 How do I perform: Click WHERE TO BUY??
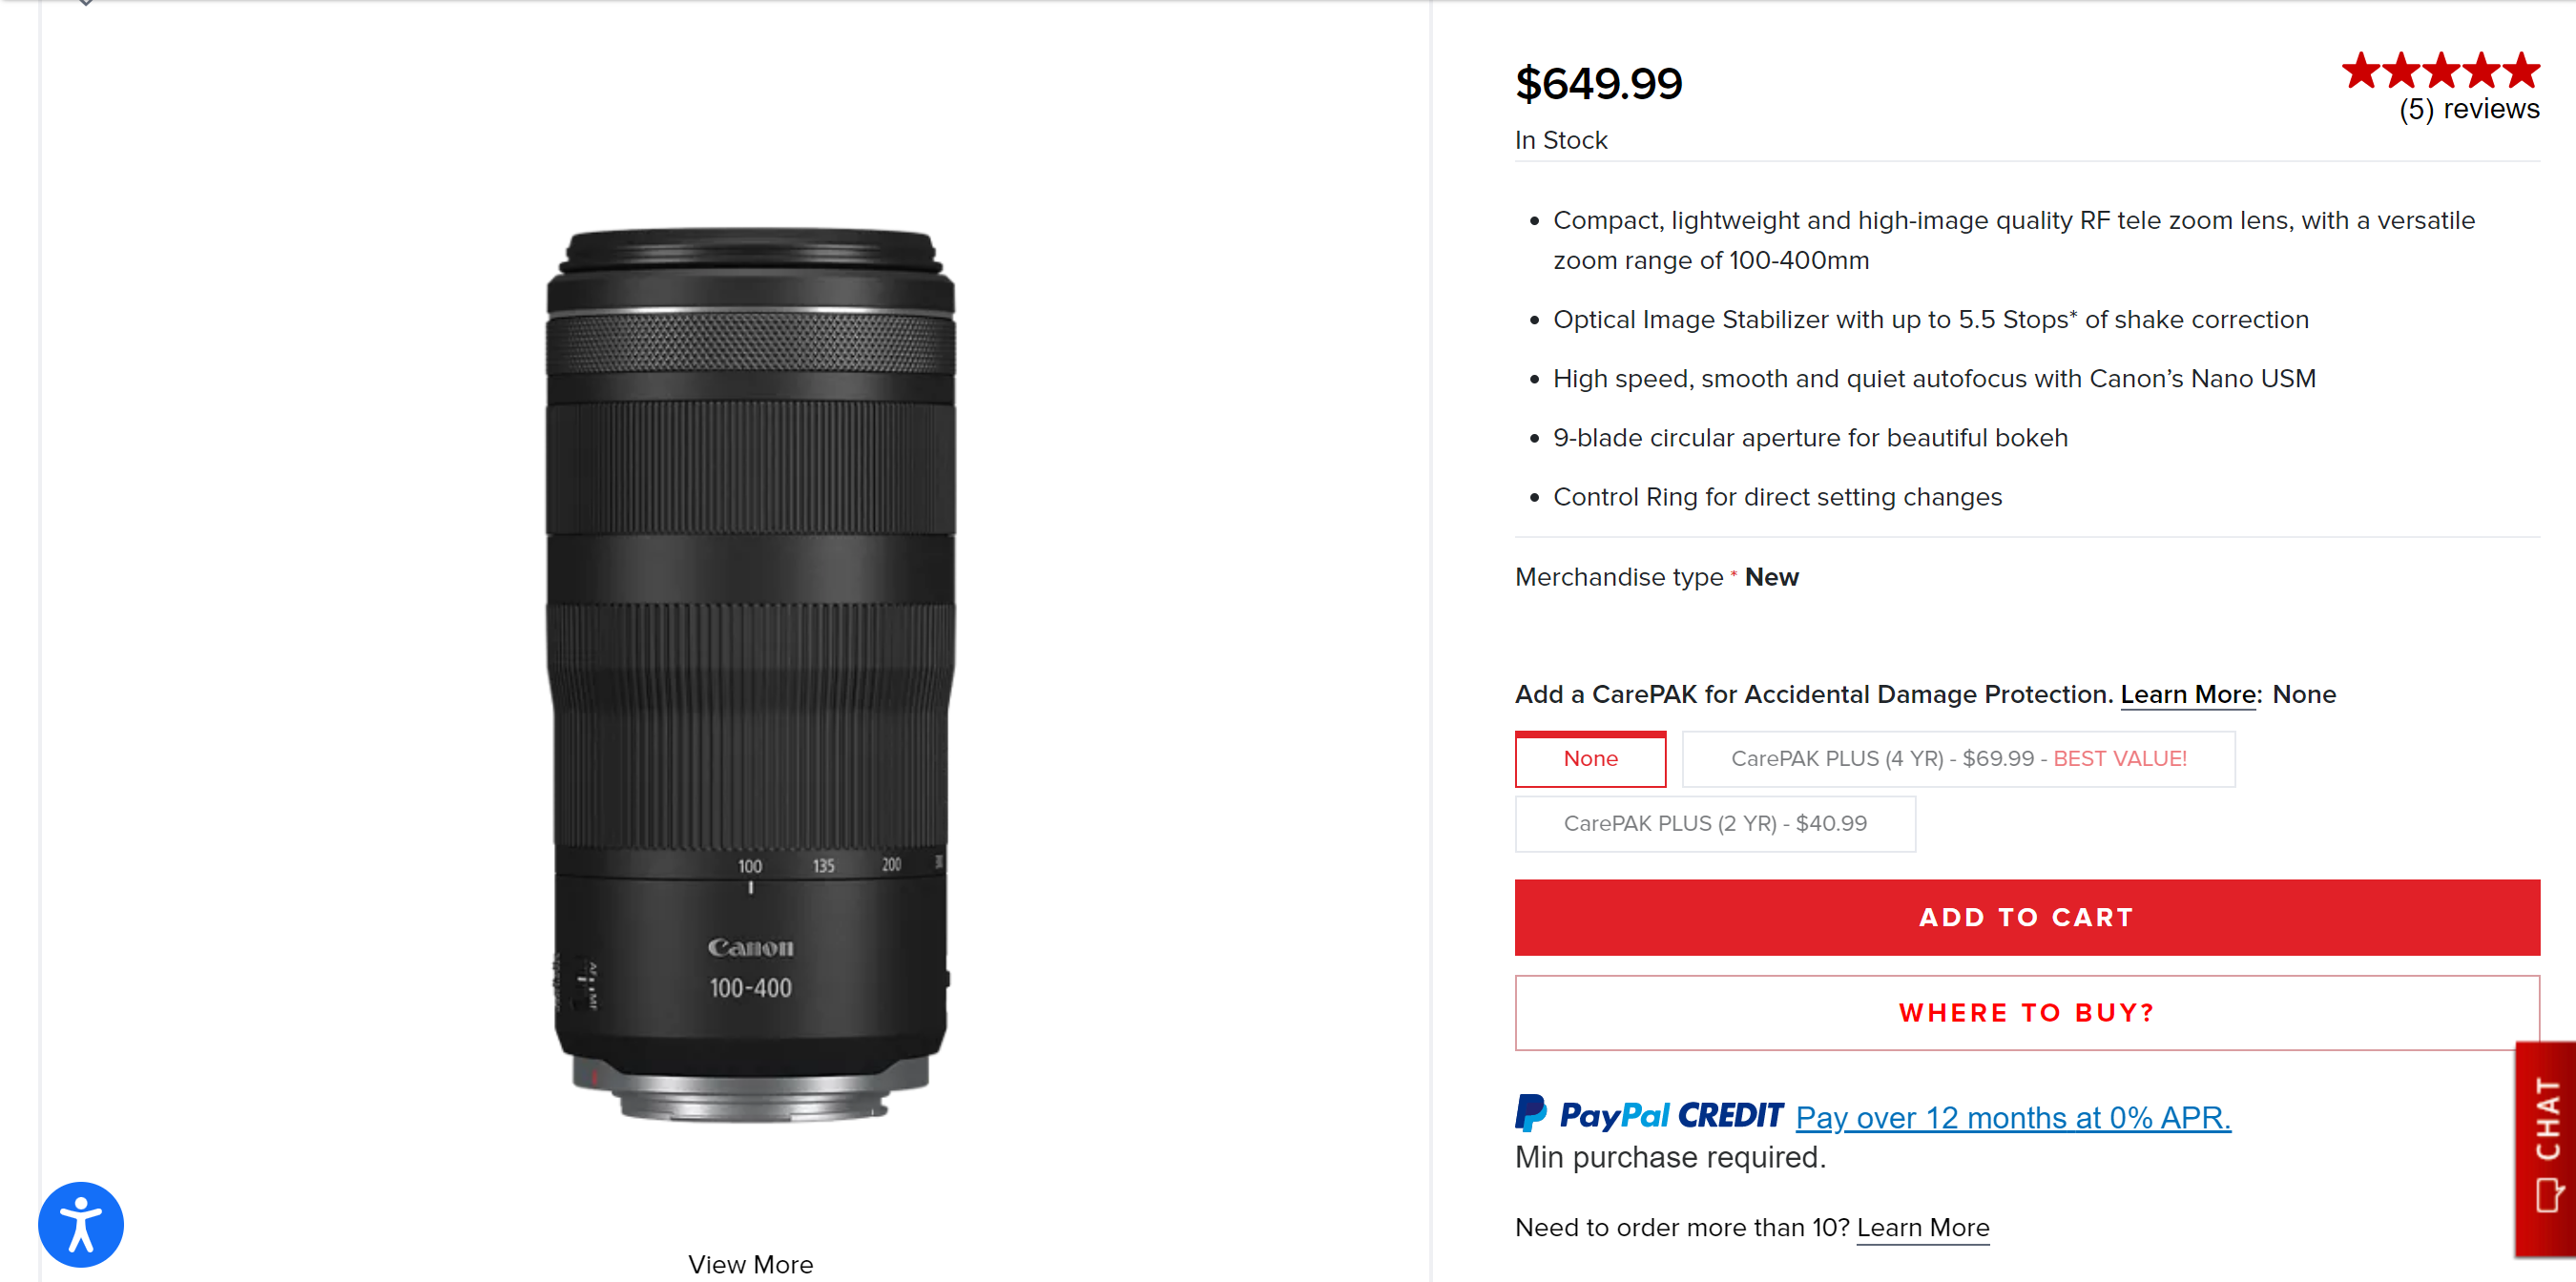tap(2025, 1012)
